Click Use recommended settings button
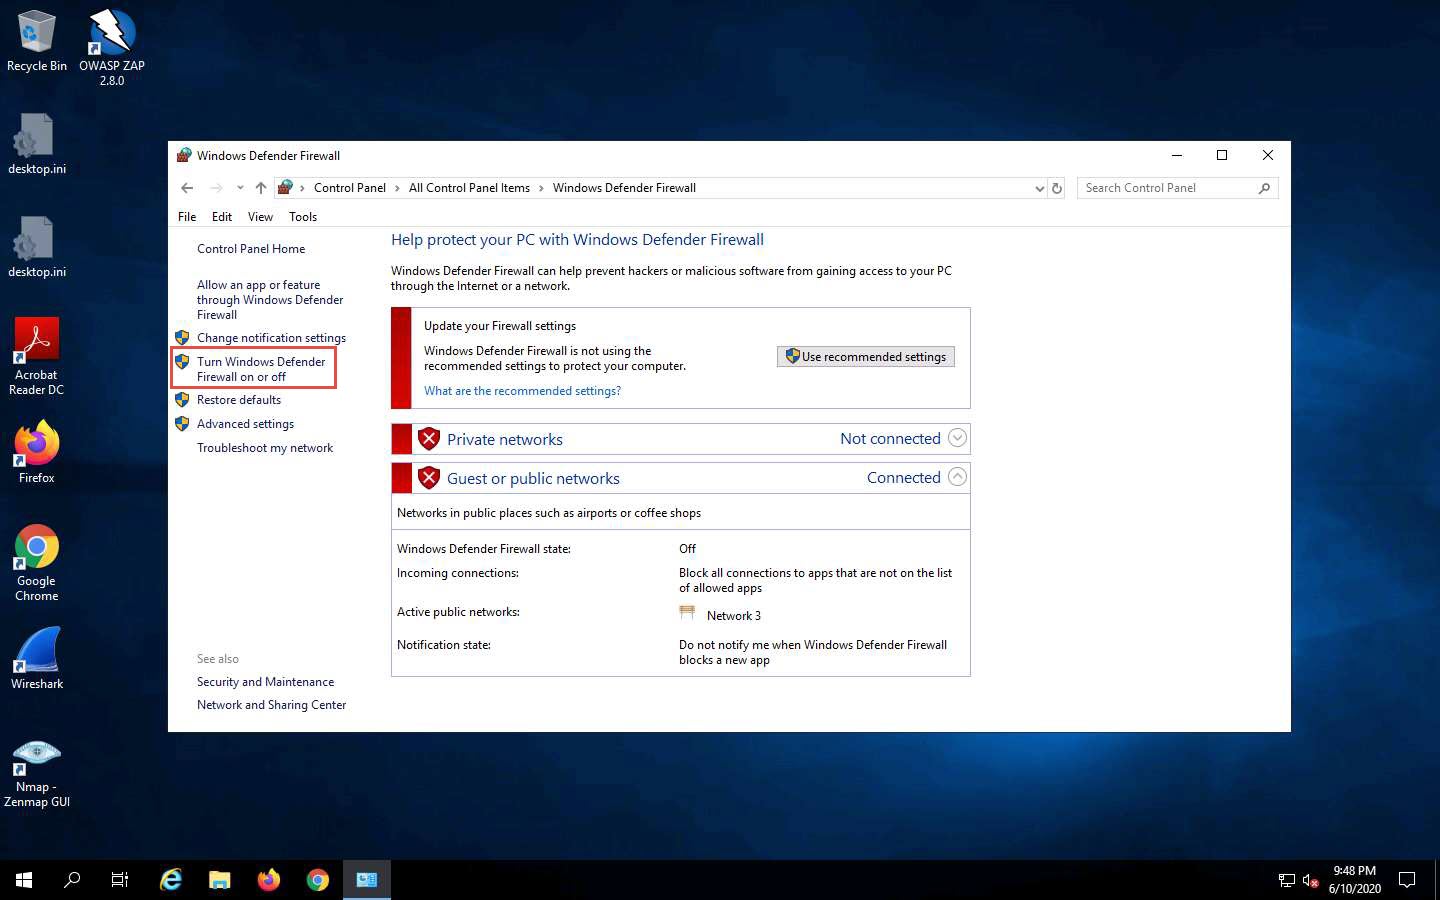1440x900 pixels. pos(866,357)
